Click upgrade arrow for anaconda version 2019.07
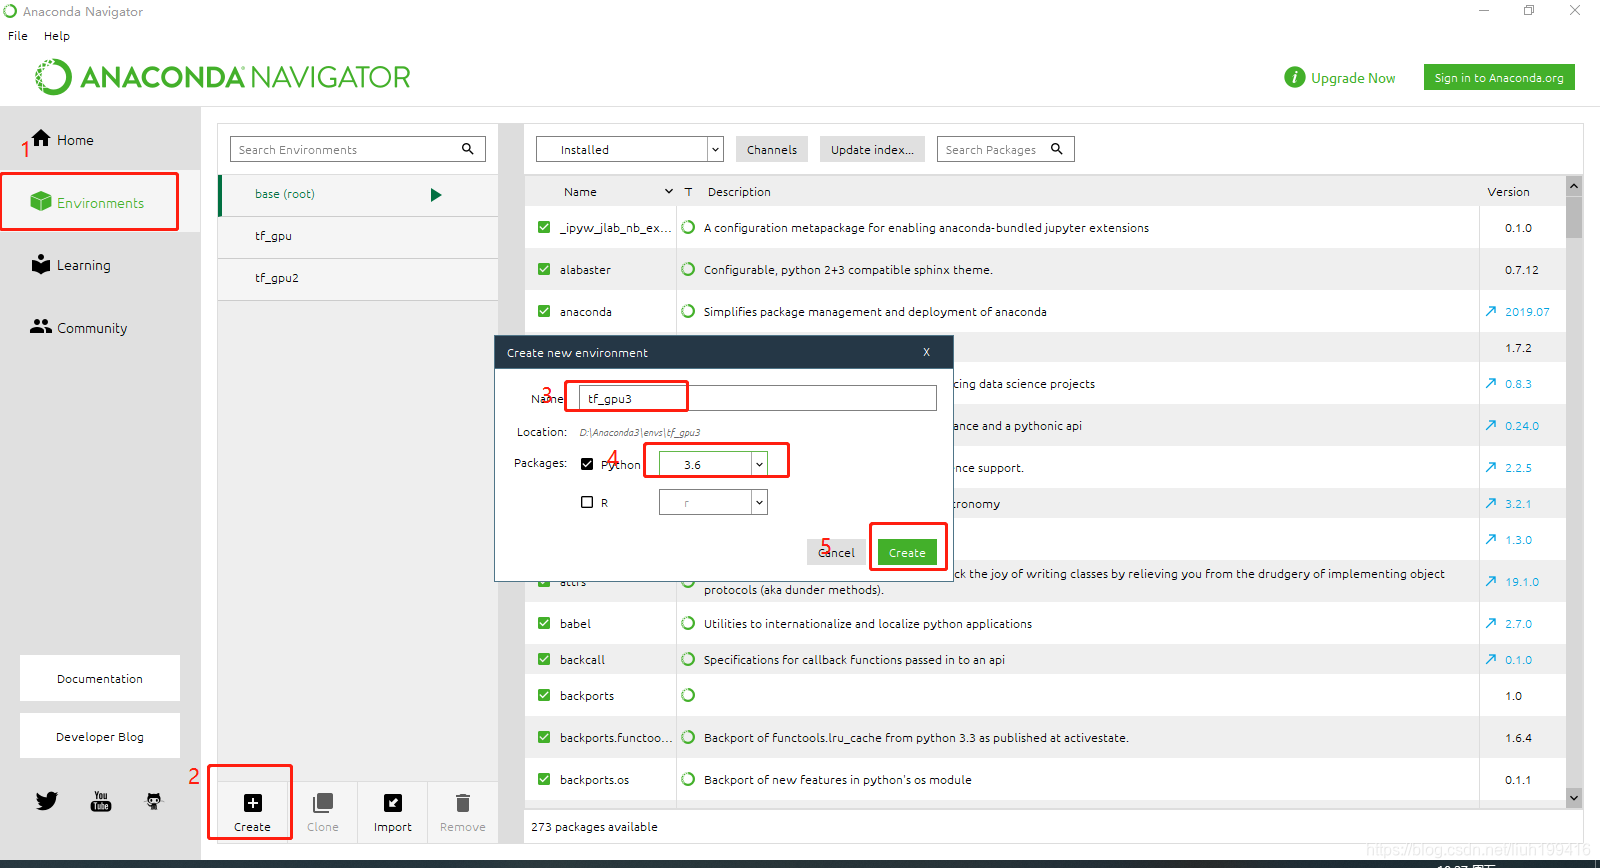Image resolution: width=1600 pixels, height=868 pixels. pos(1491,312)
